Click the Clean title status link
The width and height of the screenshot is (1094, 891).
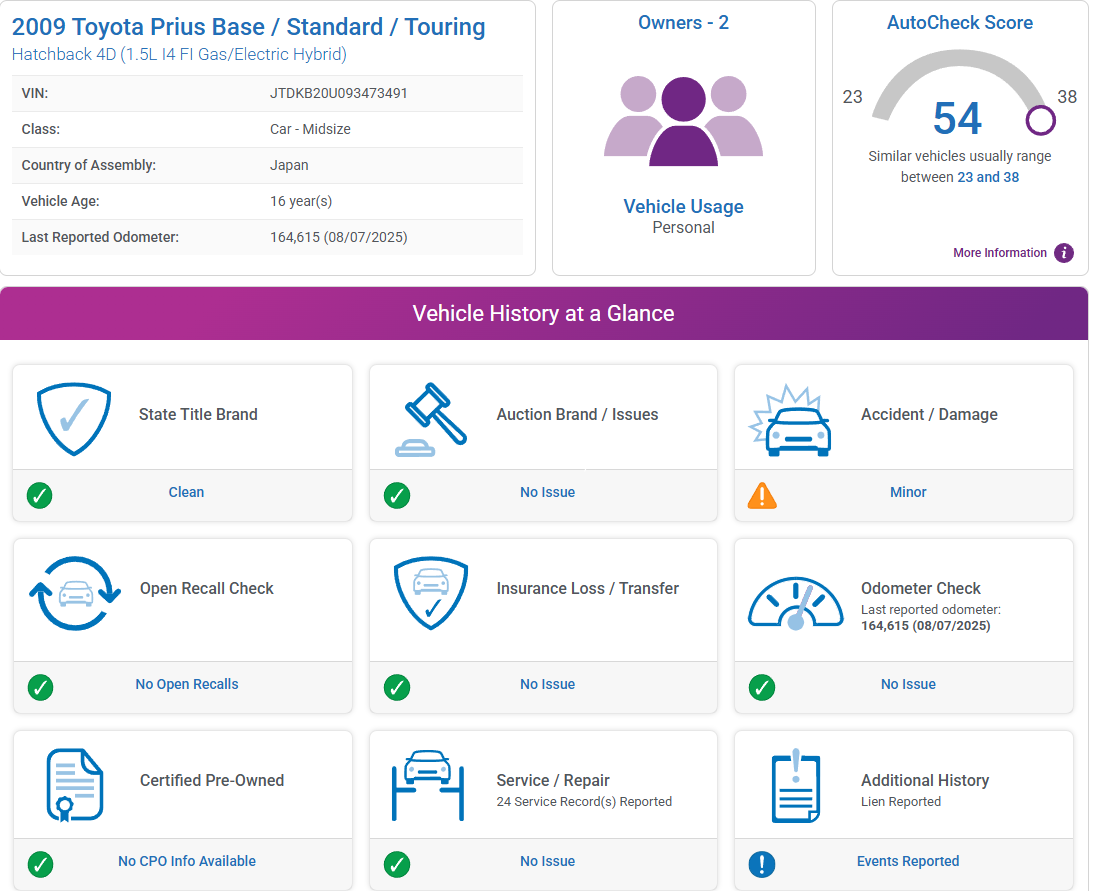(x=186, y=492)
